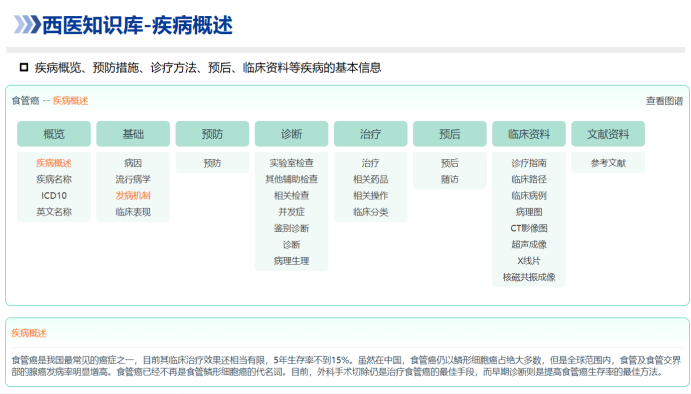Open the 临床路径 item
Screen dimensions: 691x394
529,179
